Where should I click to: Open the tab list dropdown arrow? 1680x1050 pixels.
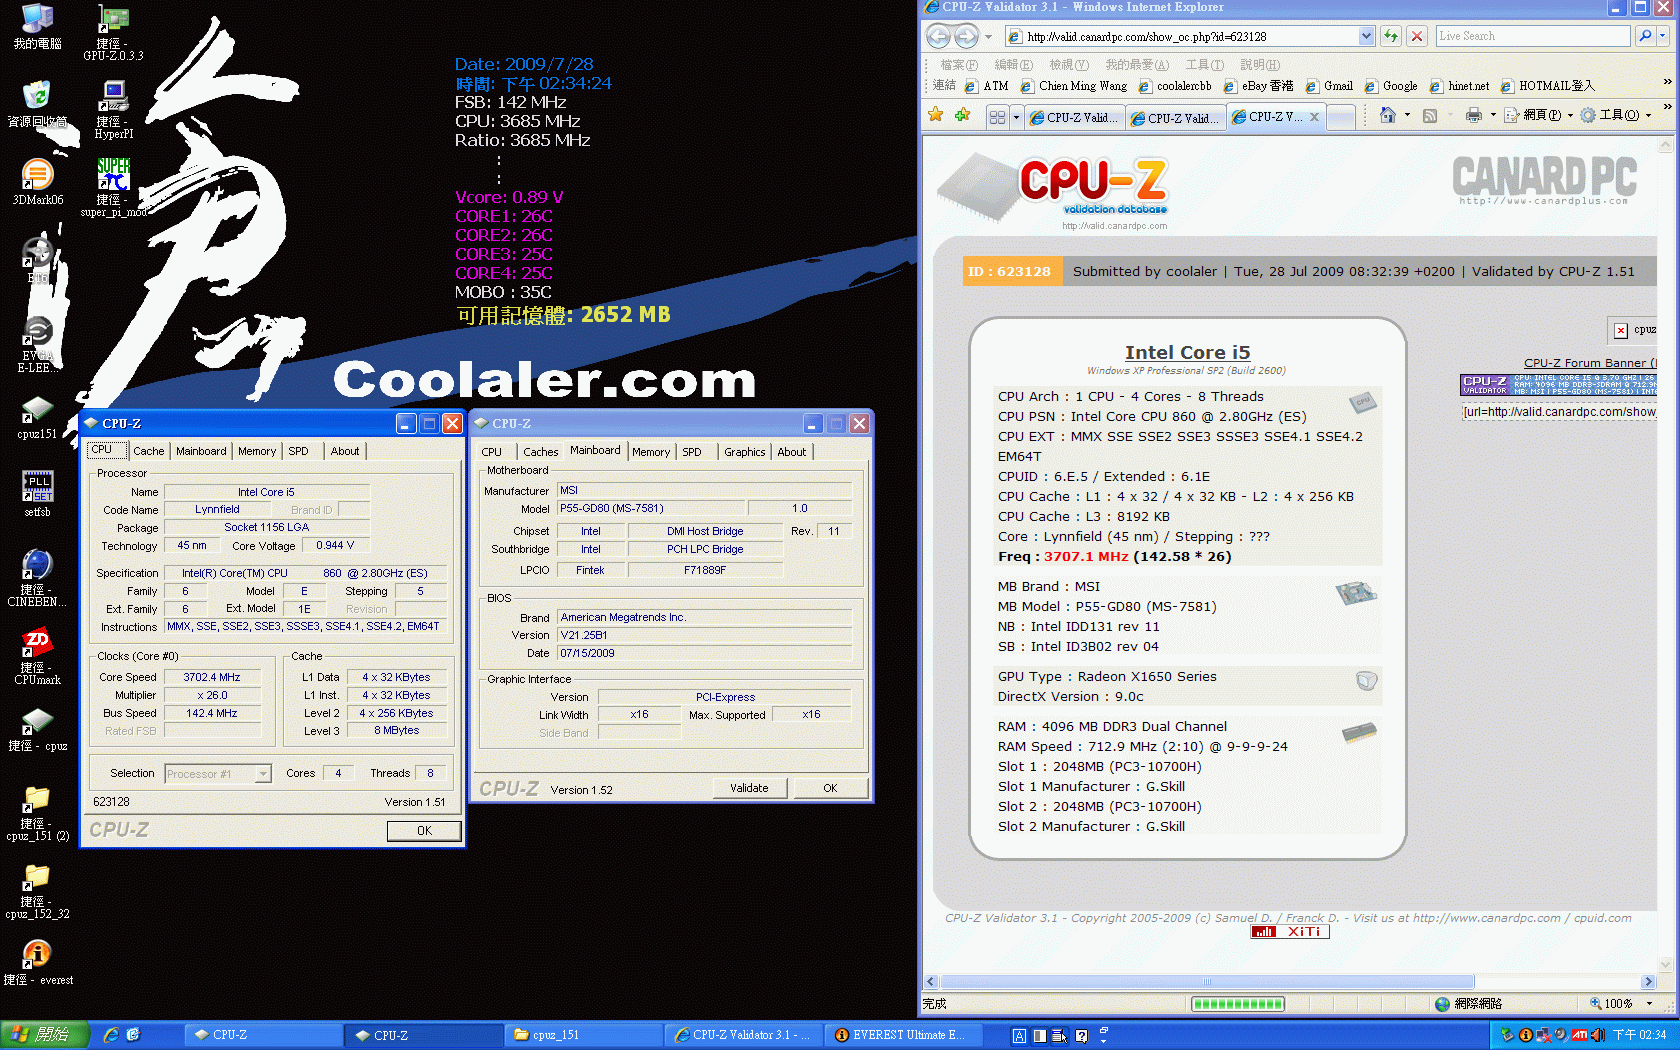tap(1016, 117)
